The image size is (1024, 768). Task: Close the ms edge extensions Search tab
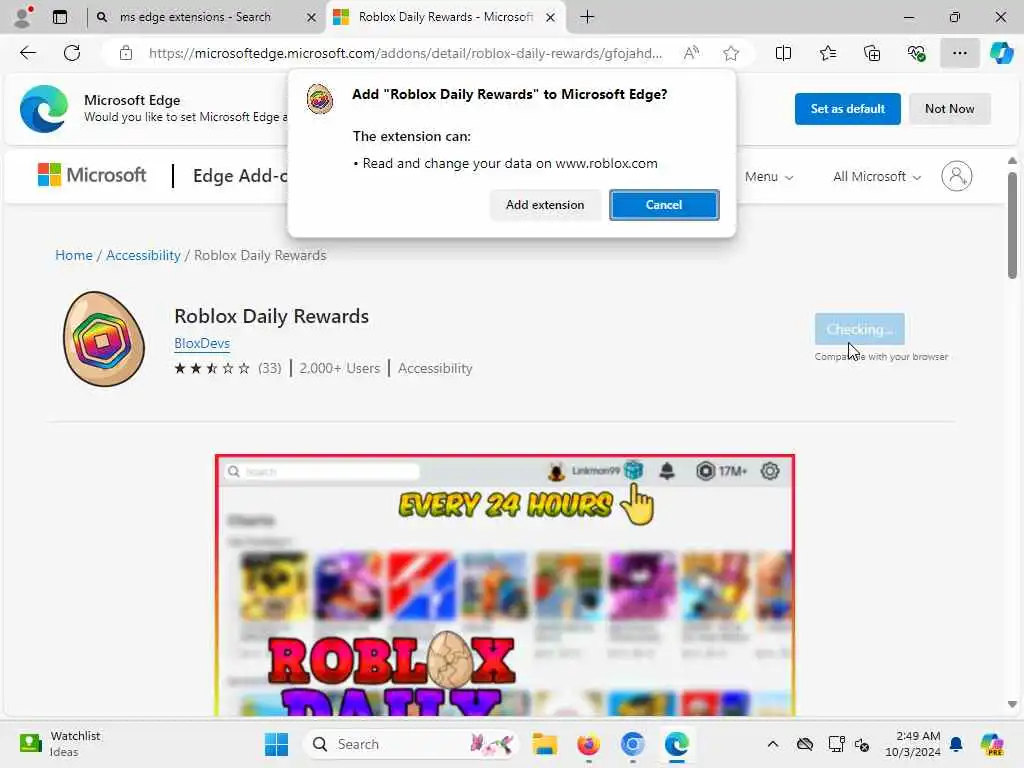[312, 18]
